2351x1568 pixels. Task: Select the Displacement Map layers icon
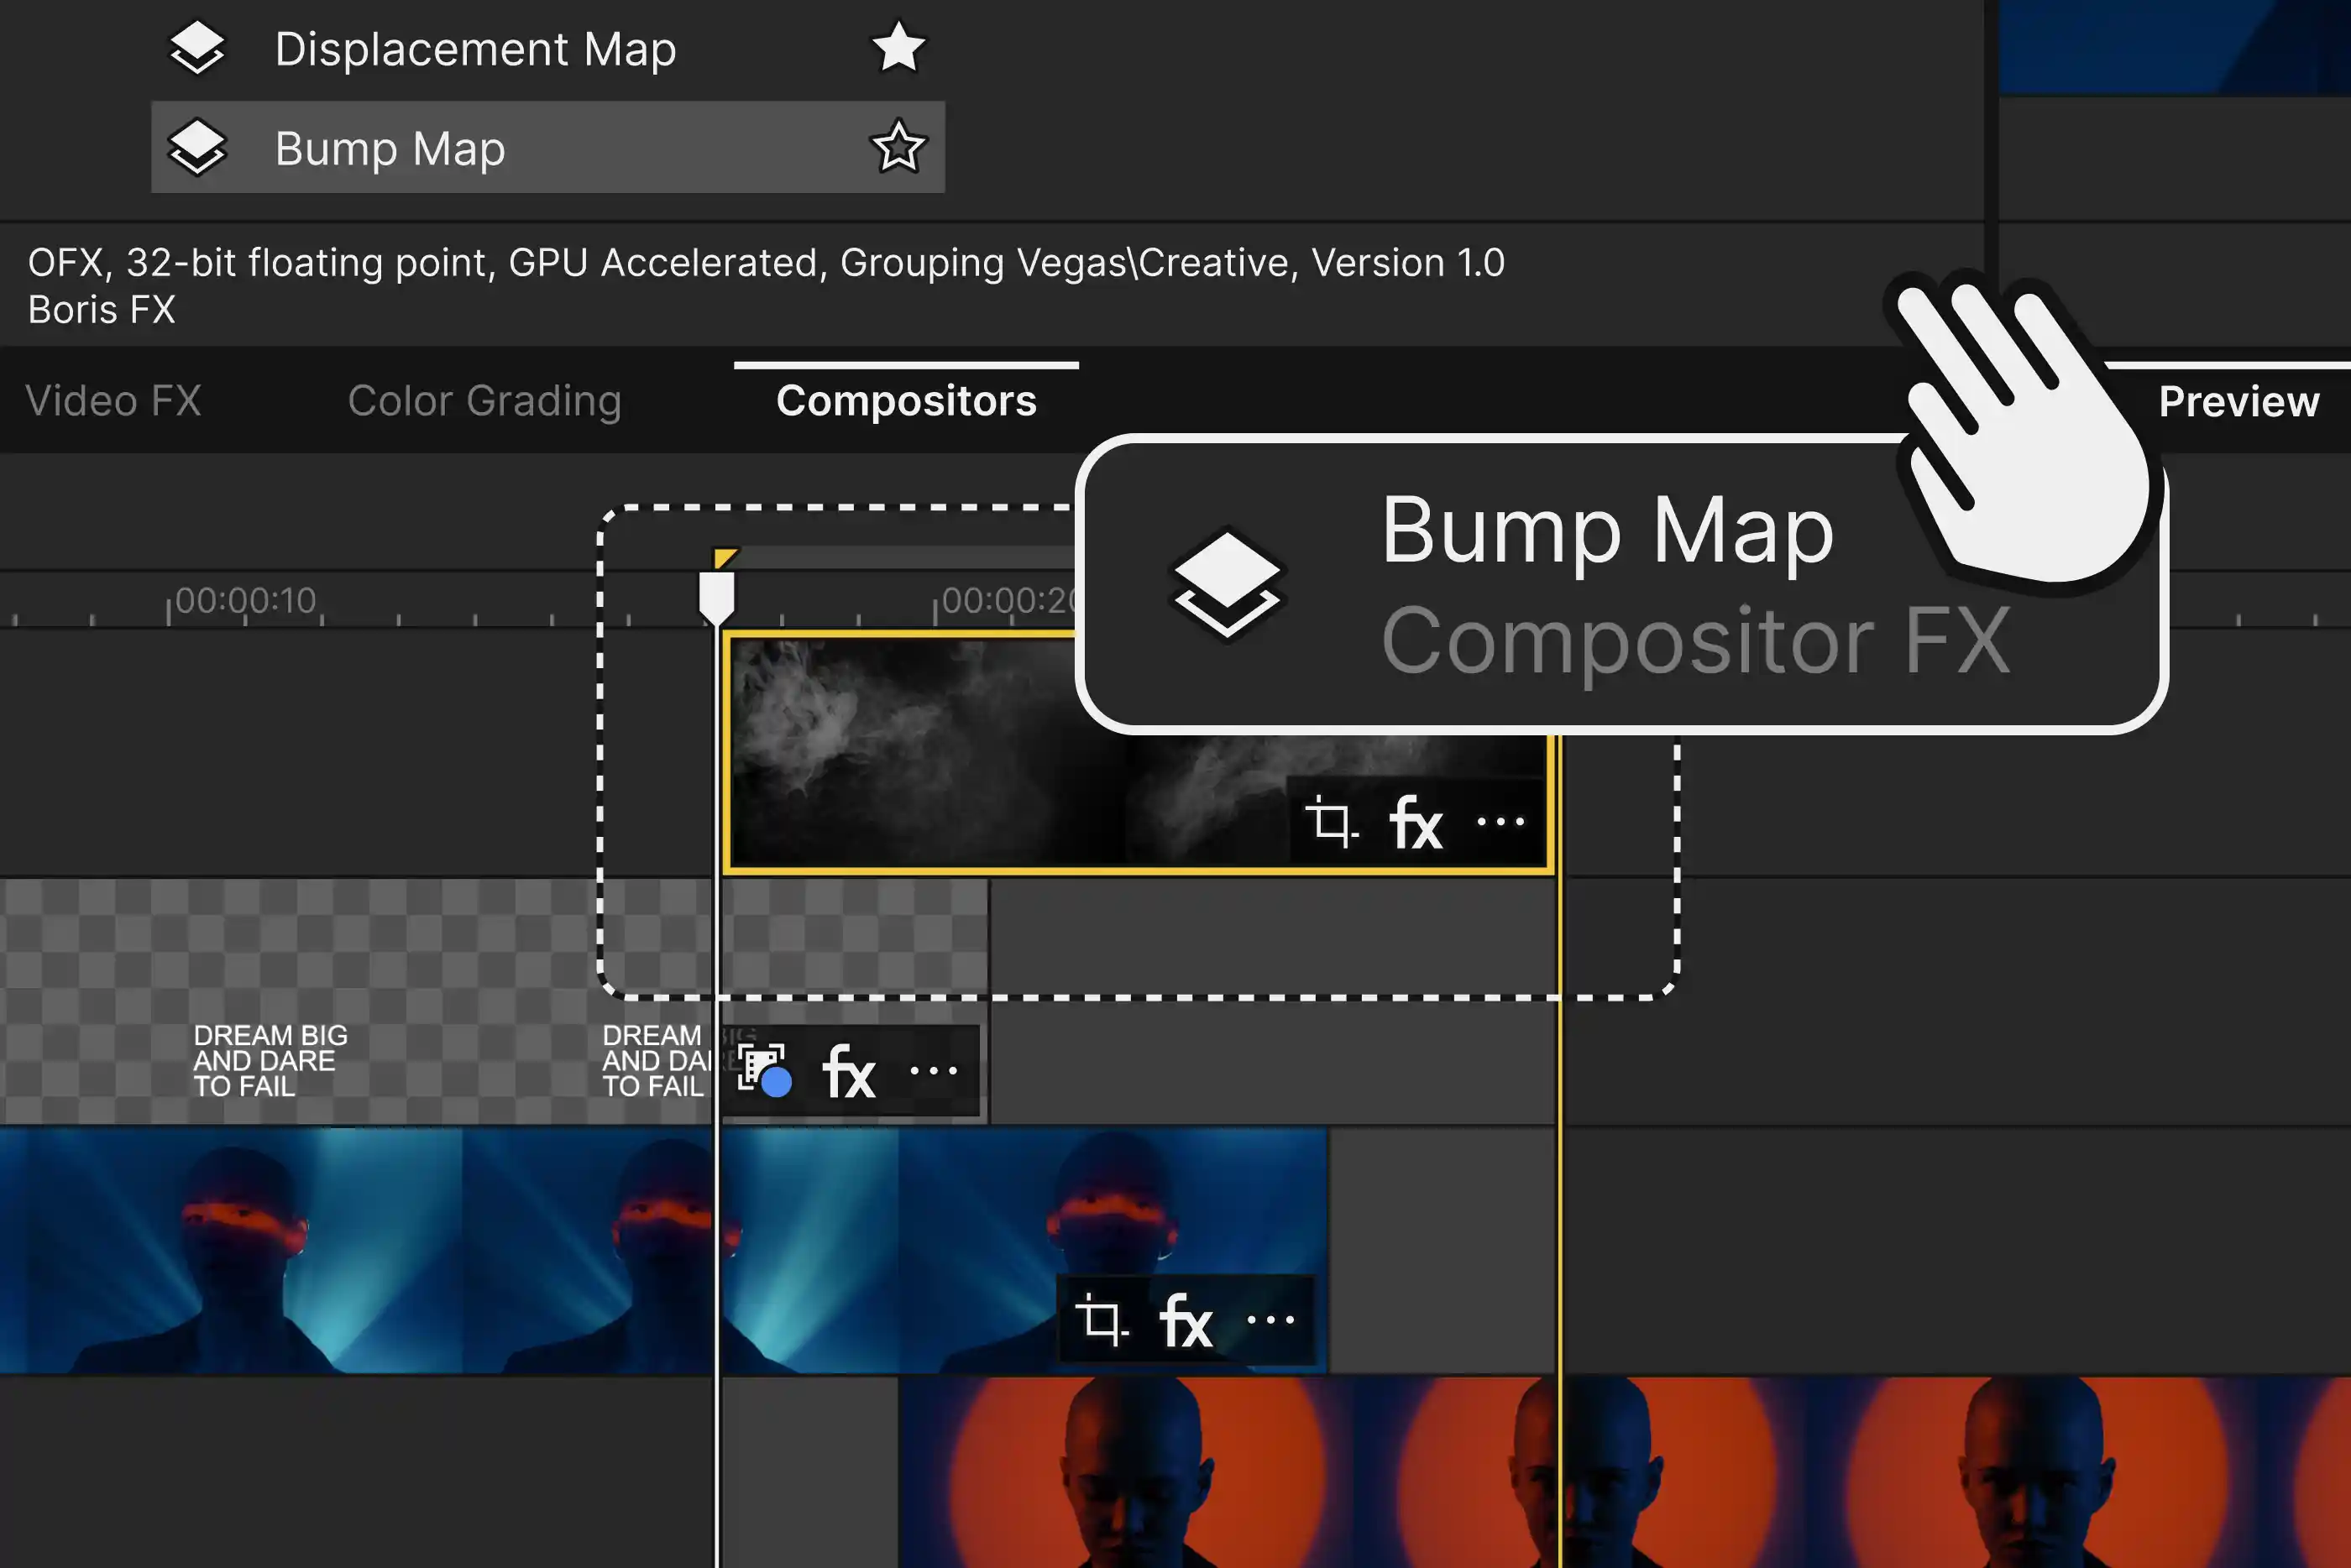pos(197,48)
